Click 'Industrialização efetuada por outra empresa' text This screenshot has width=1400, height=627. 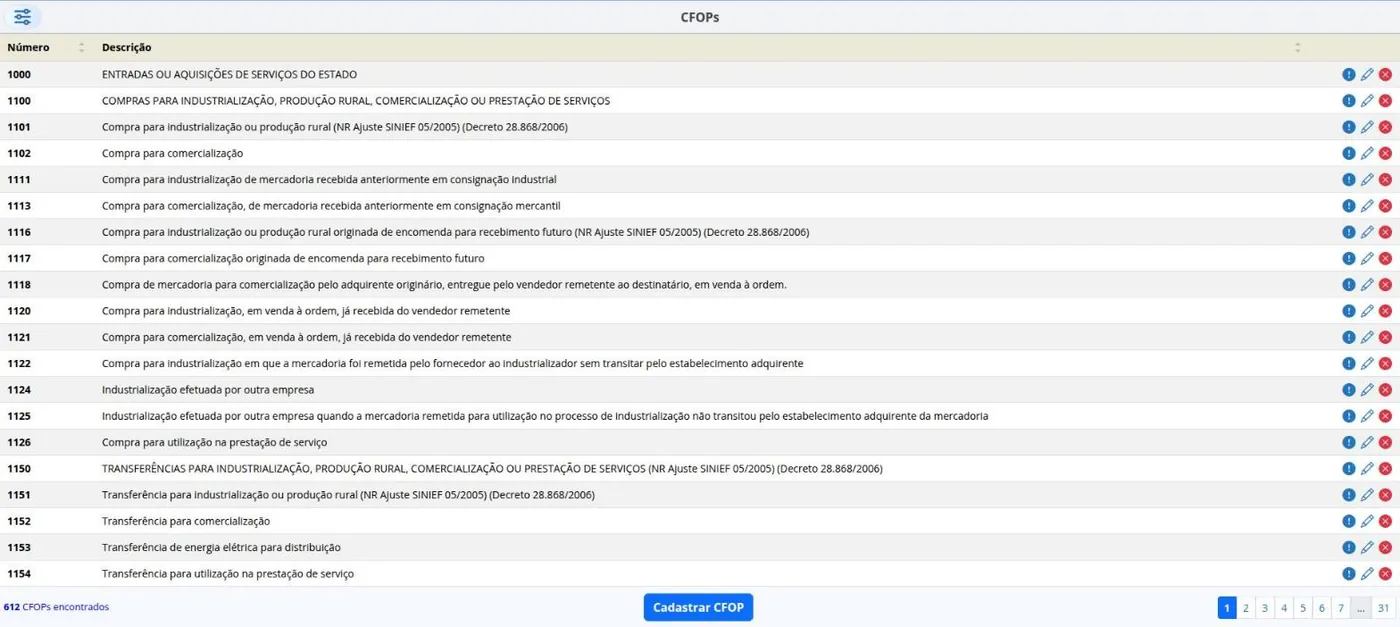point(208,390)
